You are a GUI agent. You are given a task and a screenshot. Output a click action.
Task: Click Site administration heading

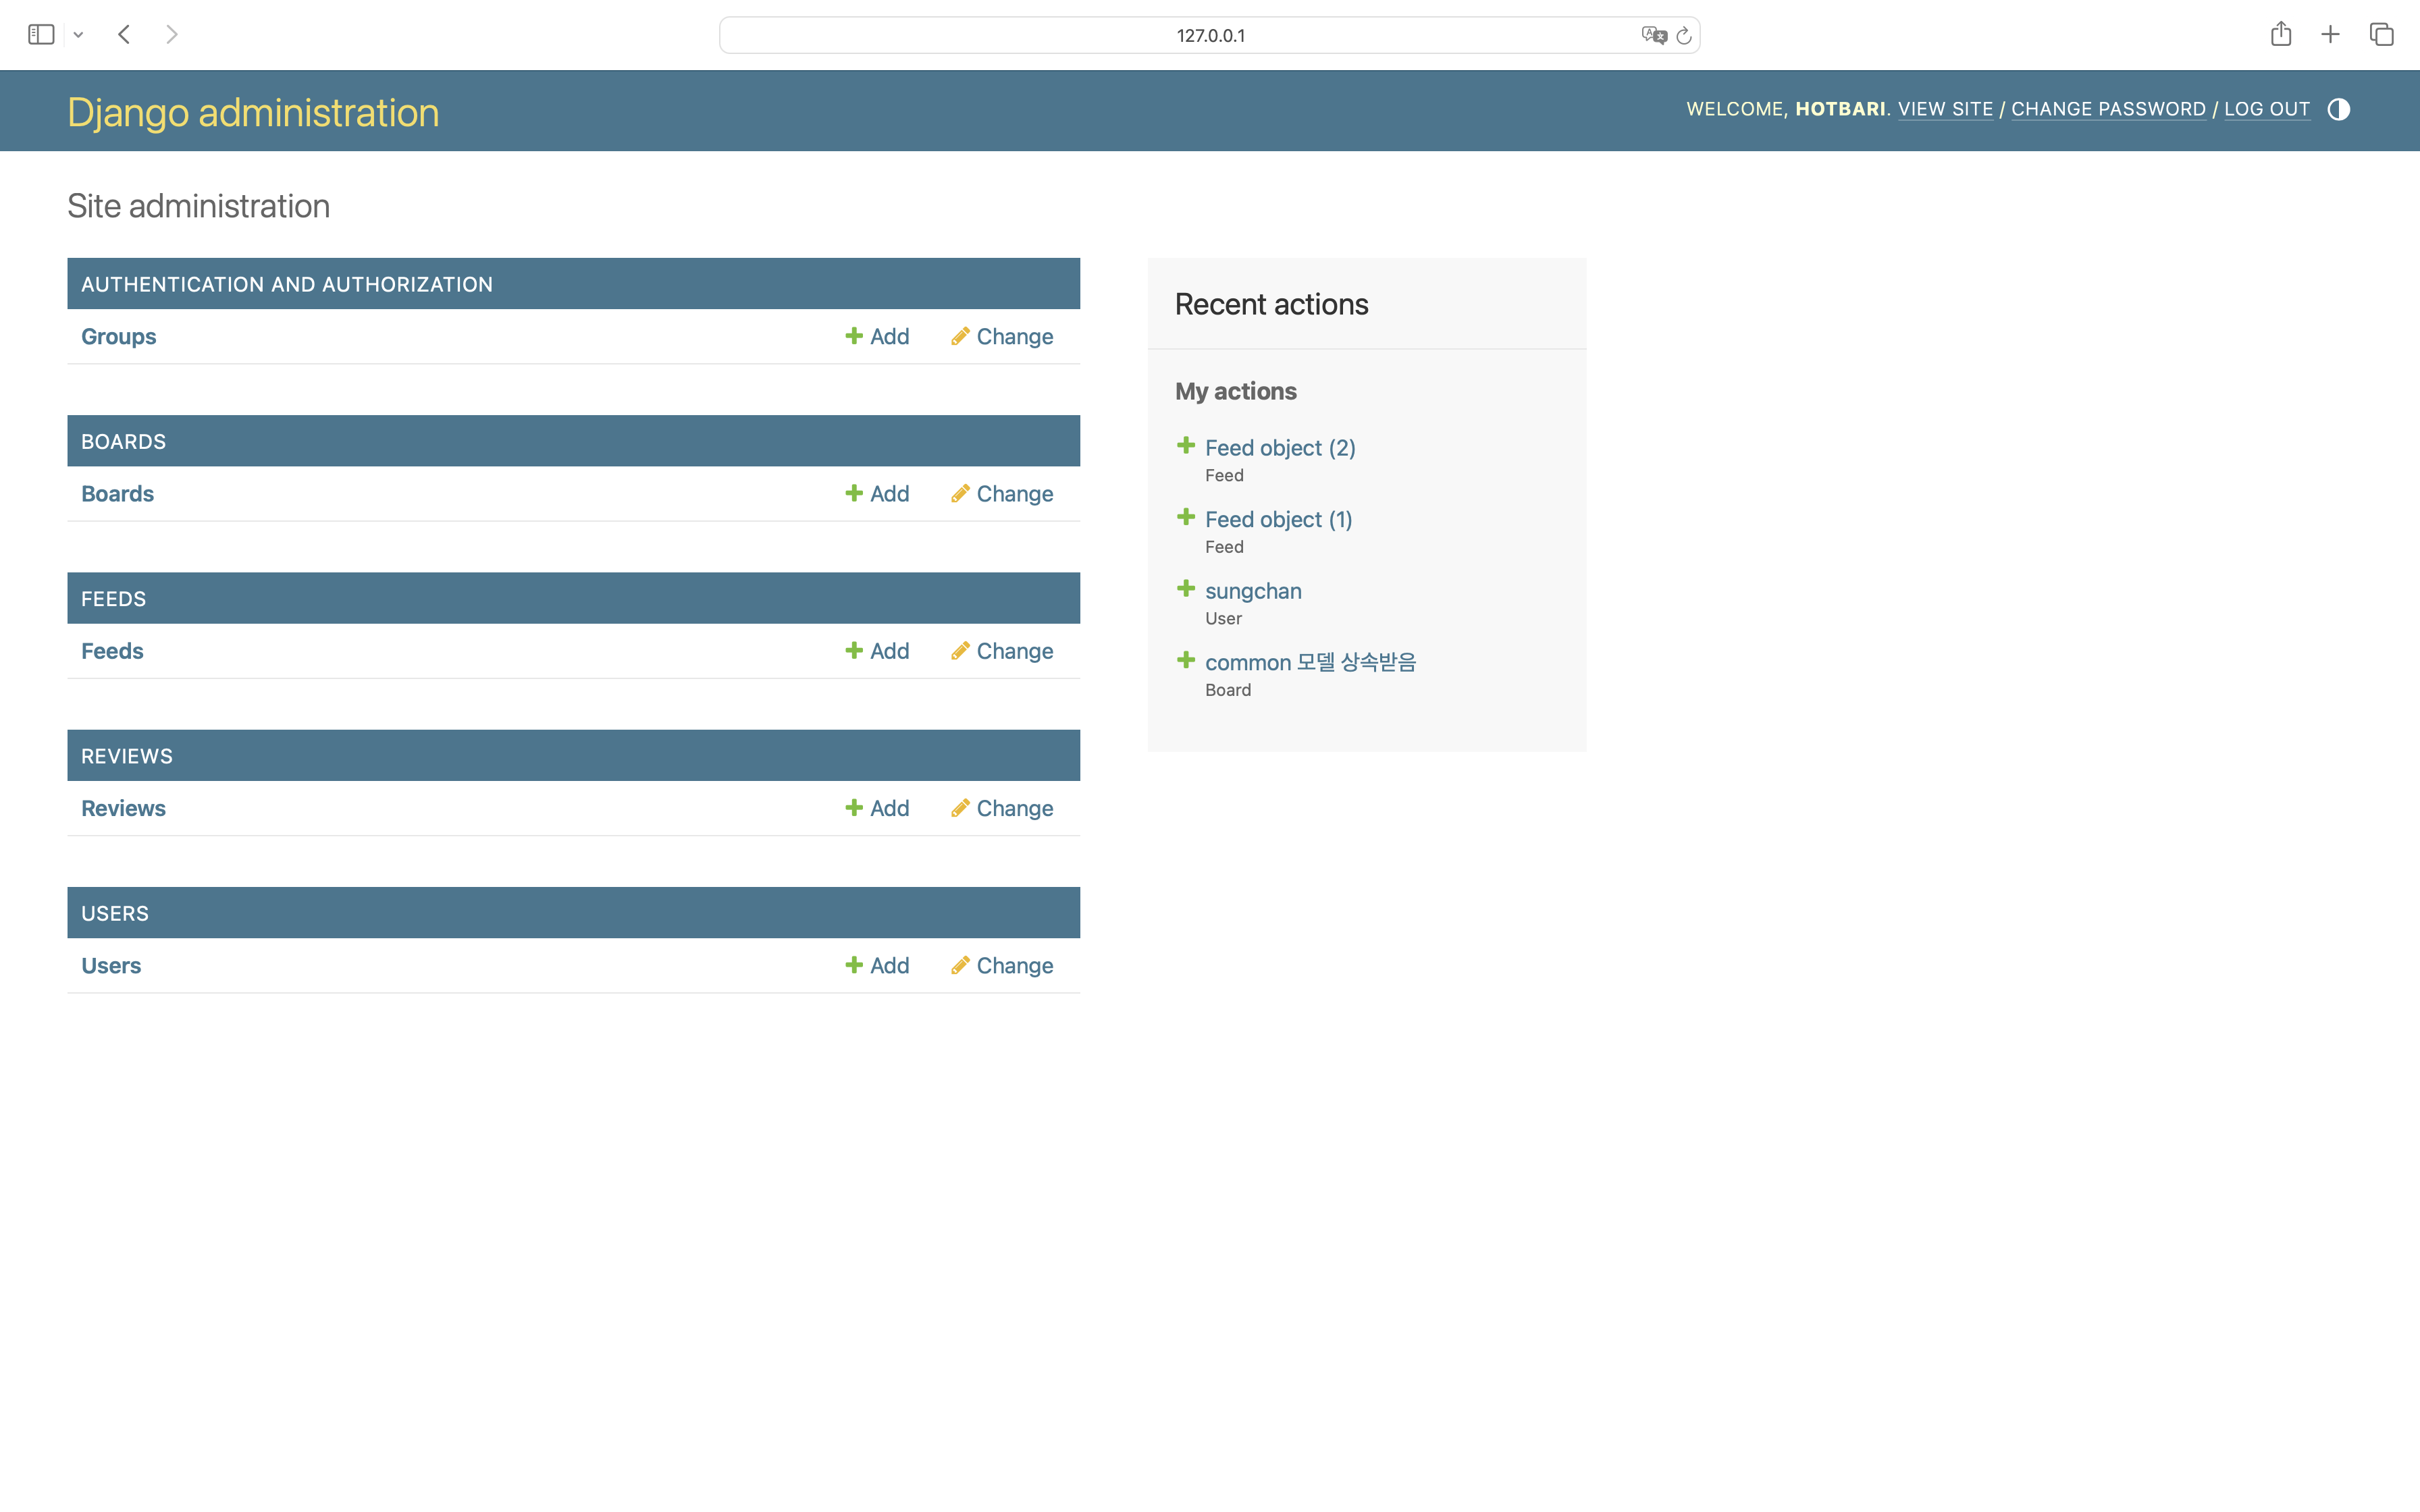(198, 206)
